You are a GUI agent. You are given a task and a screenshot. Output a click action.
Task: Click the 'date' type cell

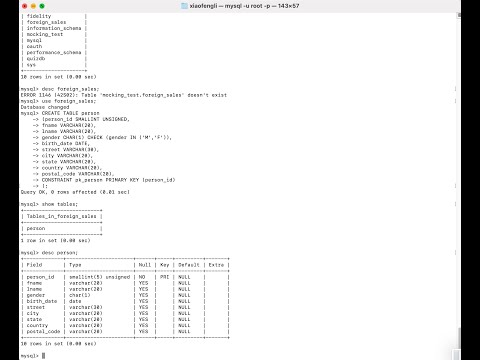point(75,301)
